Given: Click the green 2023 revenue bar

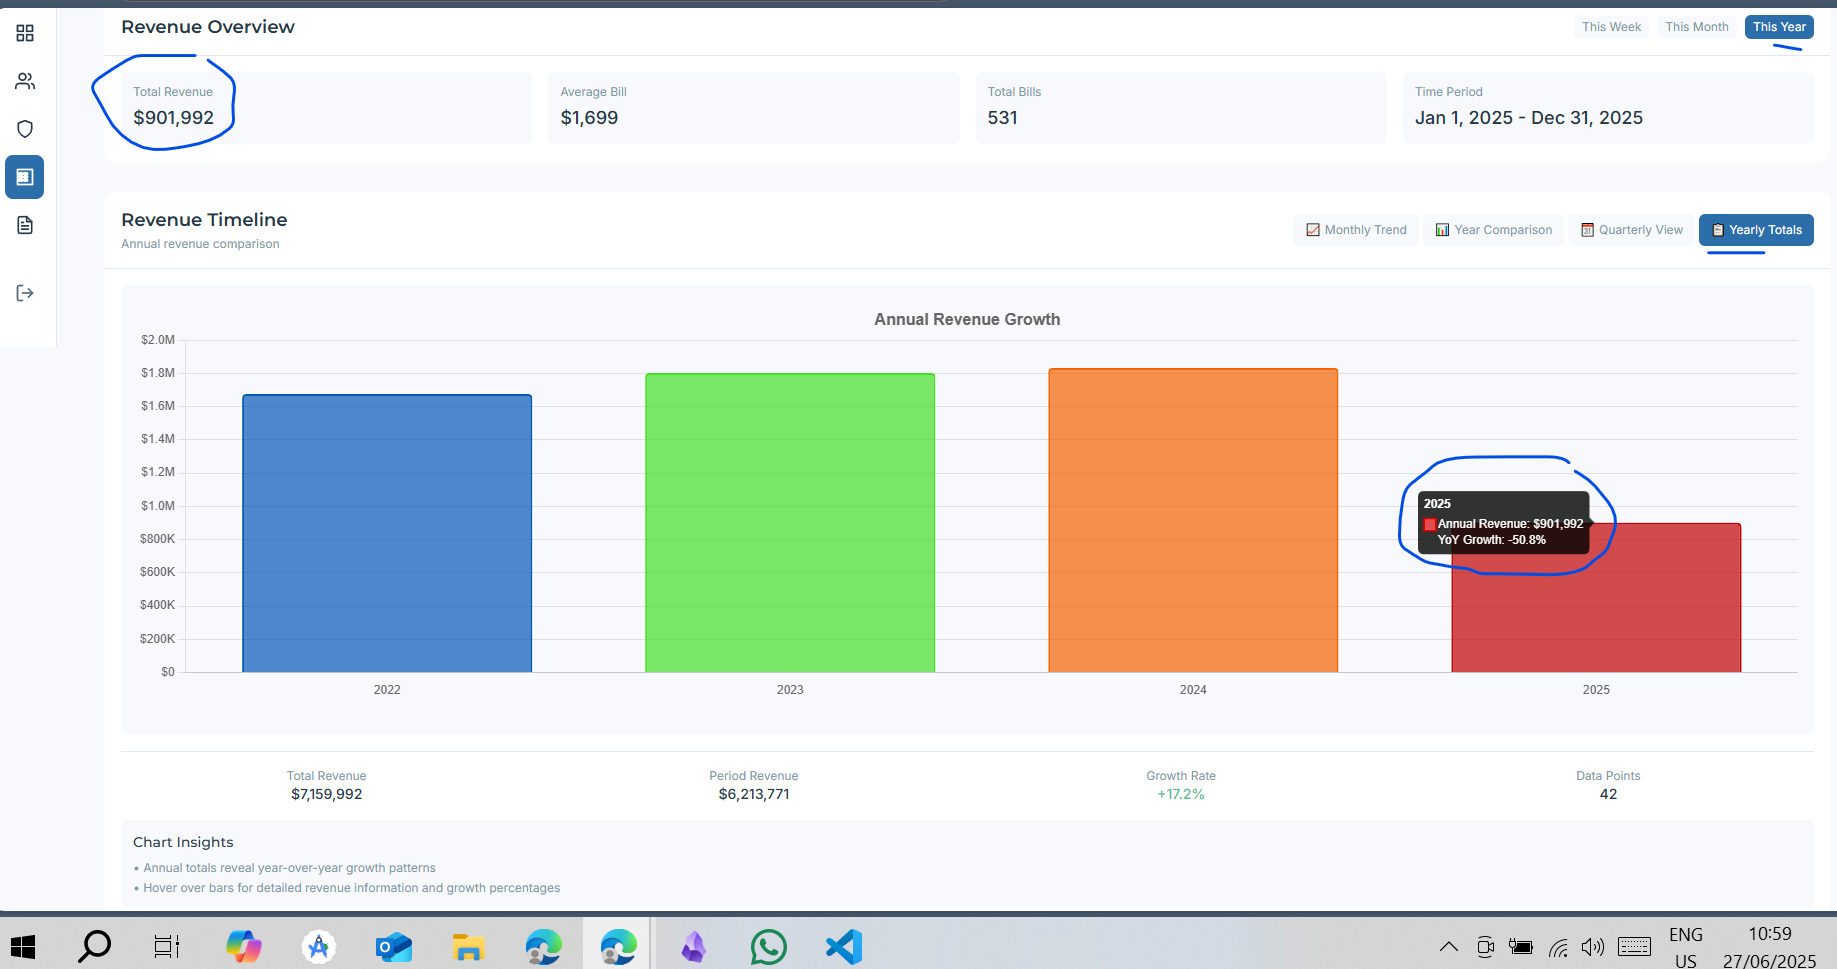Looking at the screenshot, I should [x=790, y=523].
